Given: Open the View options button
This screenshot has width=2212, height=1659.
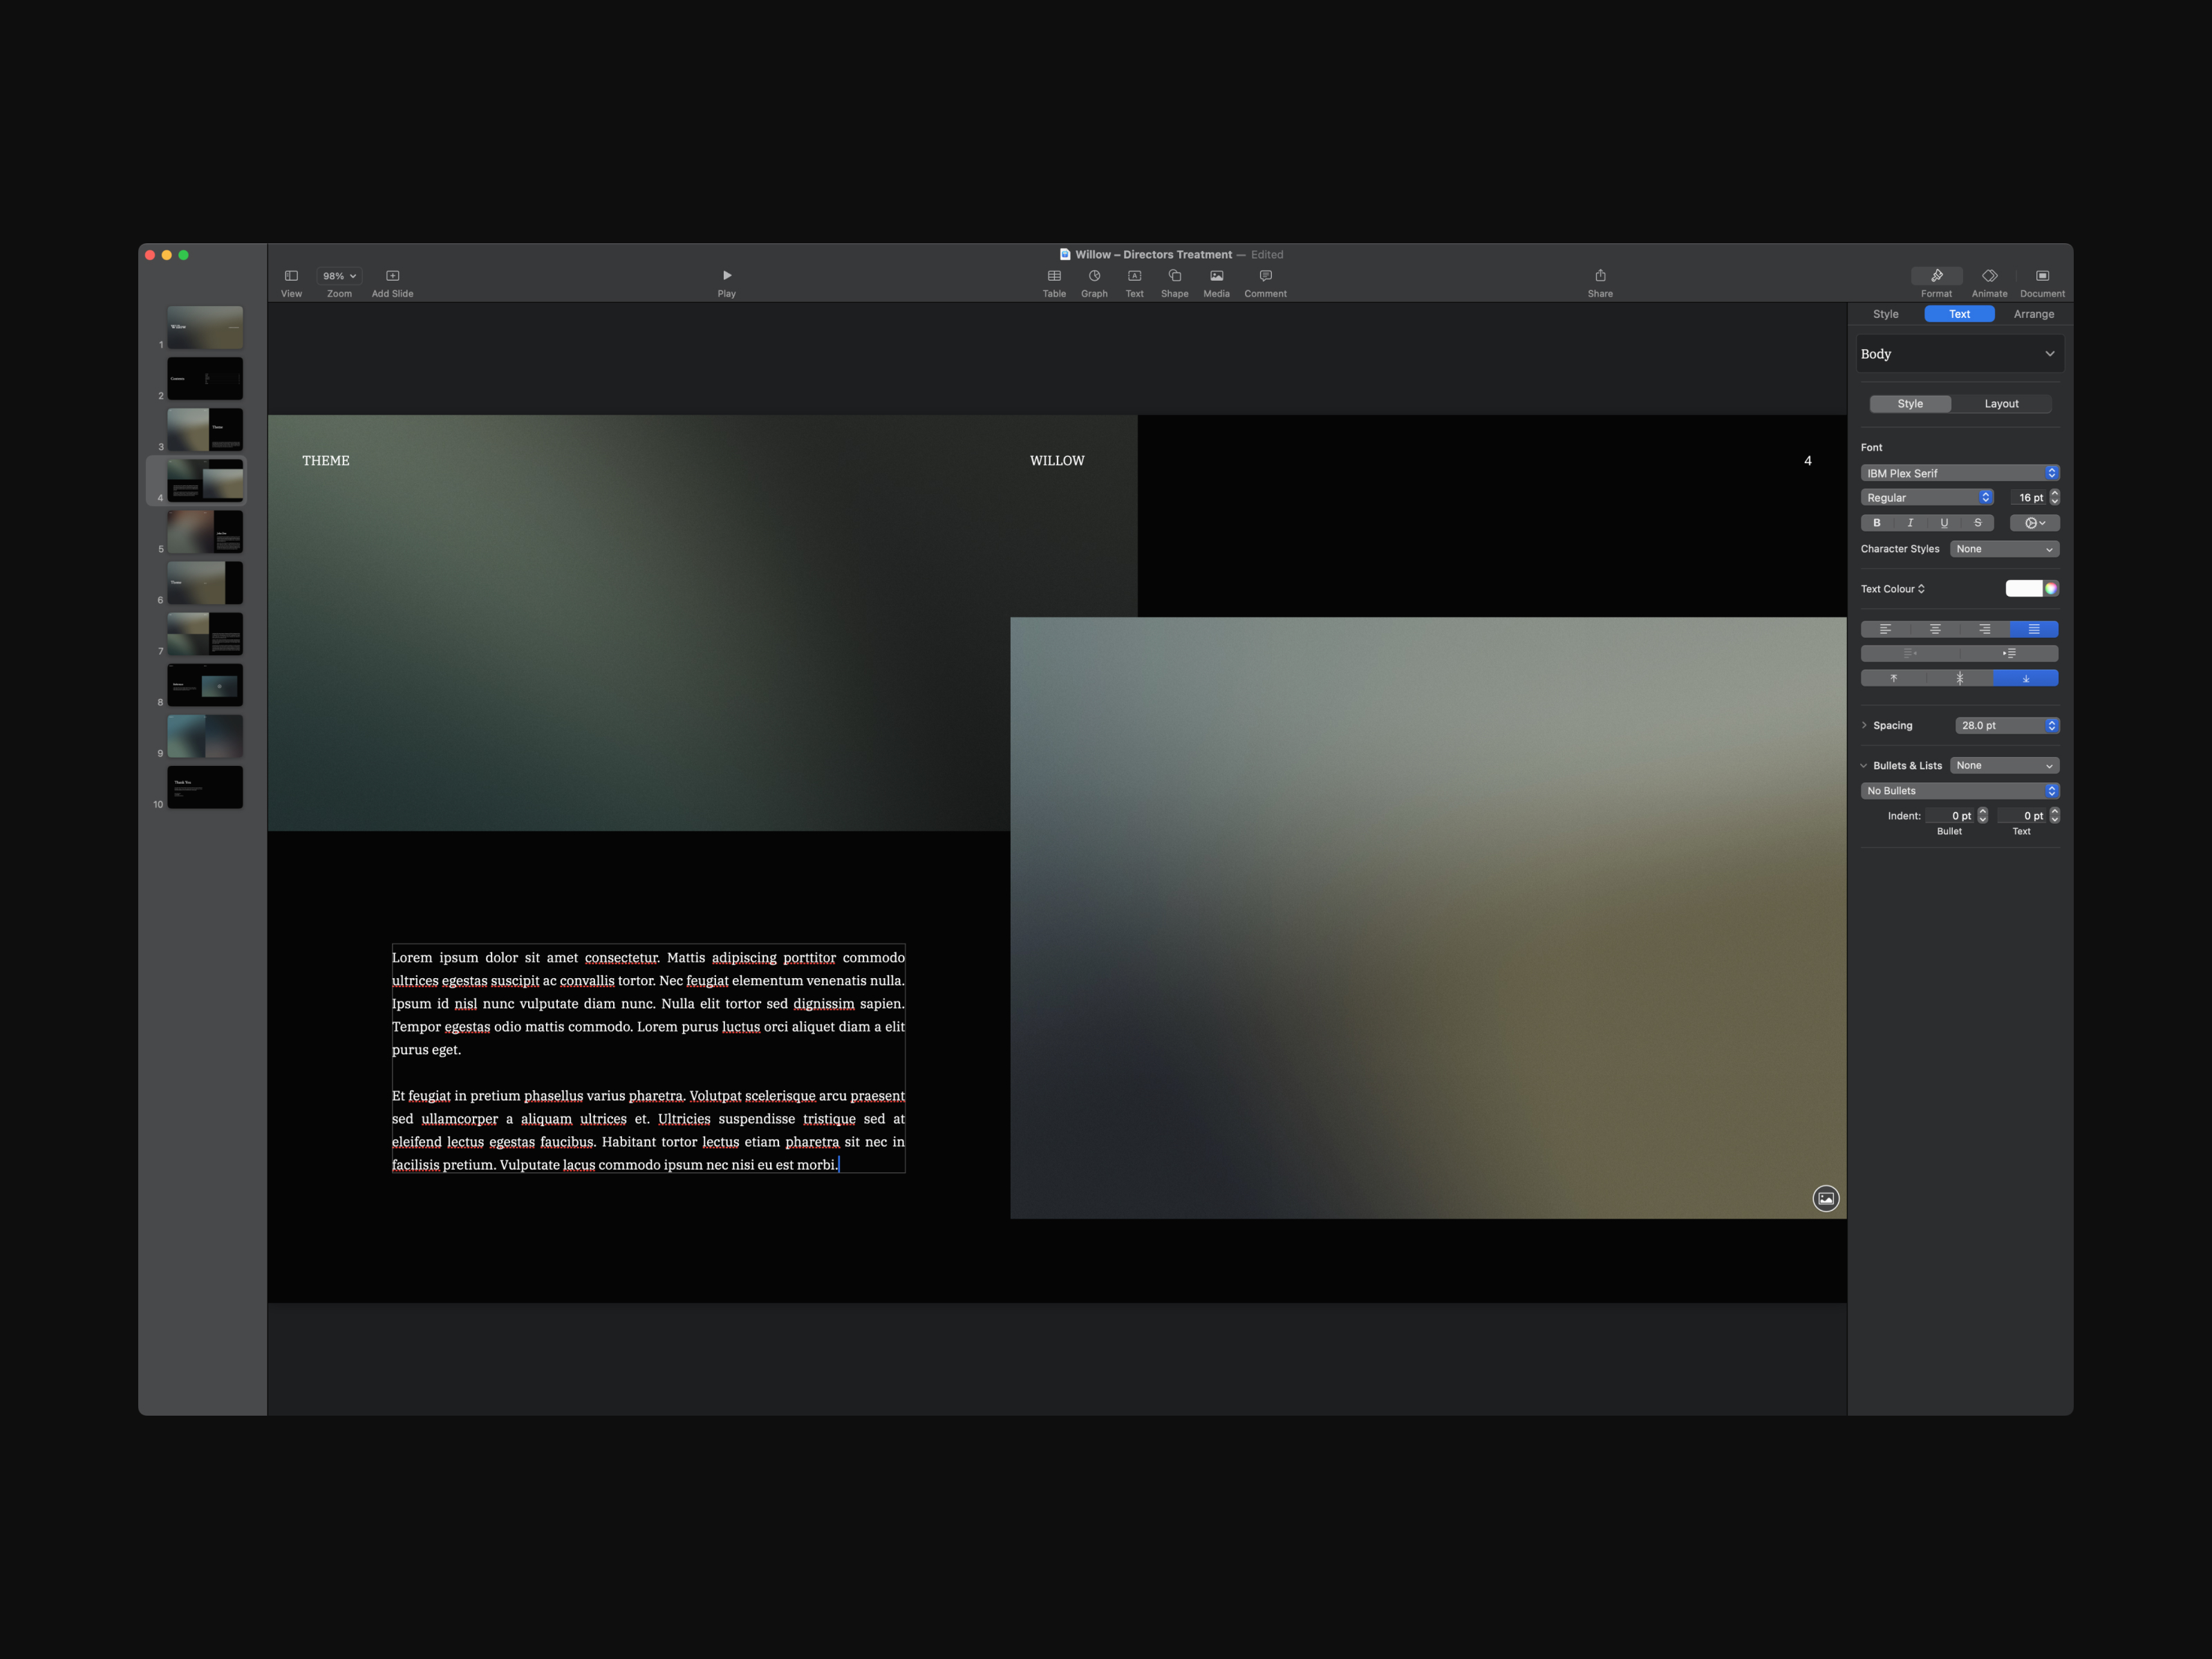Looking at the screenshot, I should pyautogui.click(x=291, y=276).
